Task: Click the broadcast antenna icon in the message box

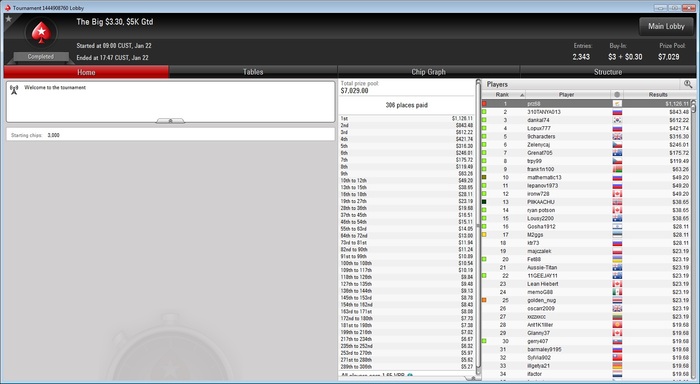Action: [x=14, y=89]
